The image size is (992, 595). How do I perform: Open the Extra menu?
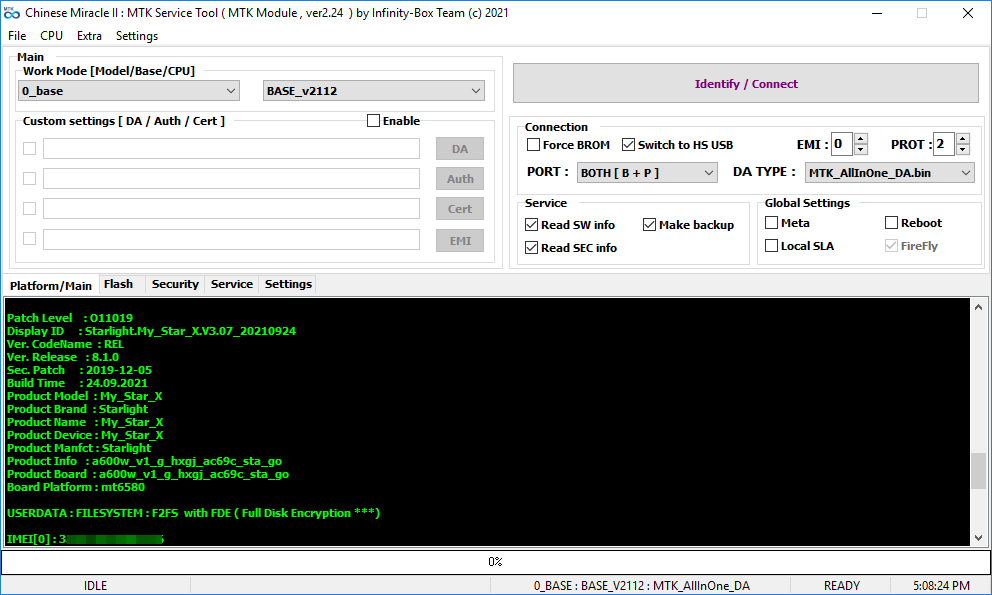pyautogui.click(x=89, y=36)
